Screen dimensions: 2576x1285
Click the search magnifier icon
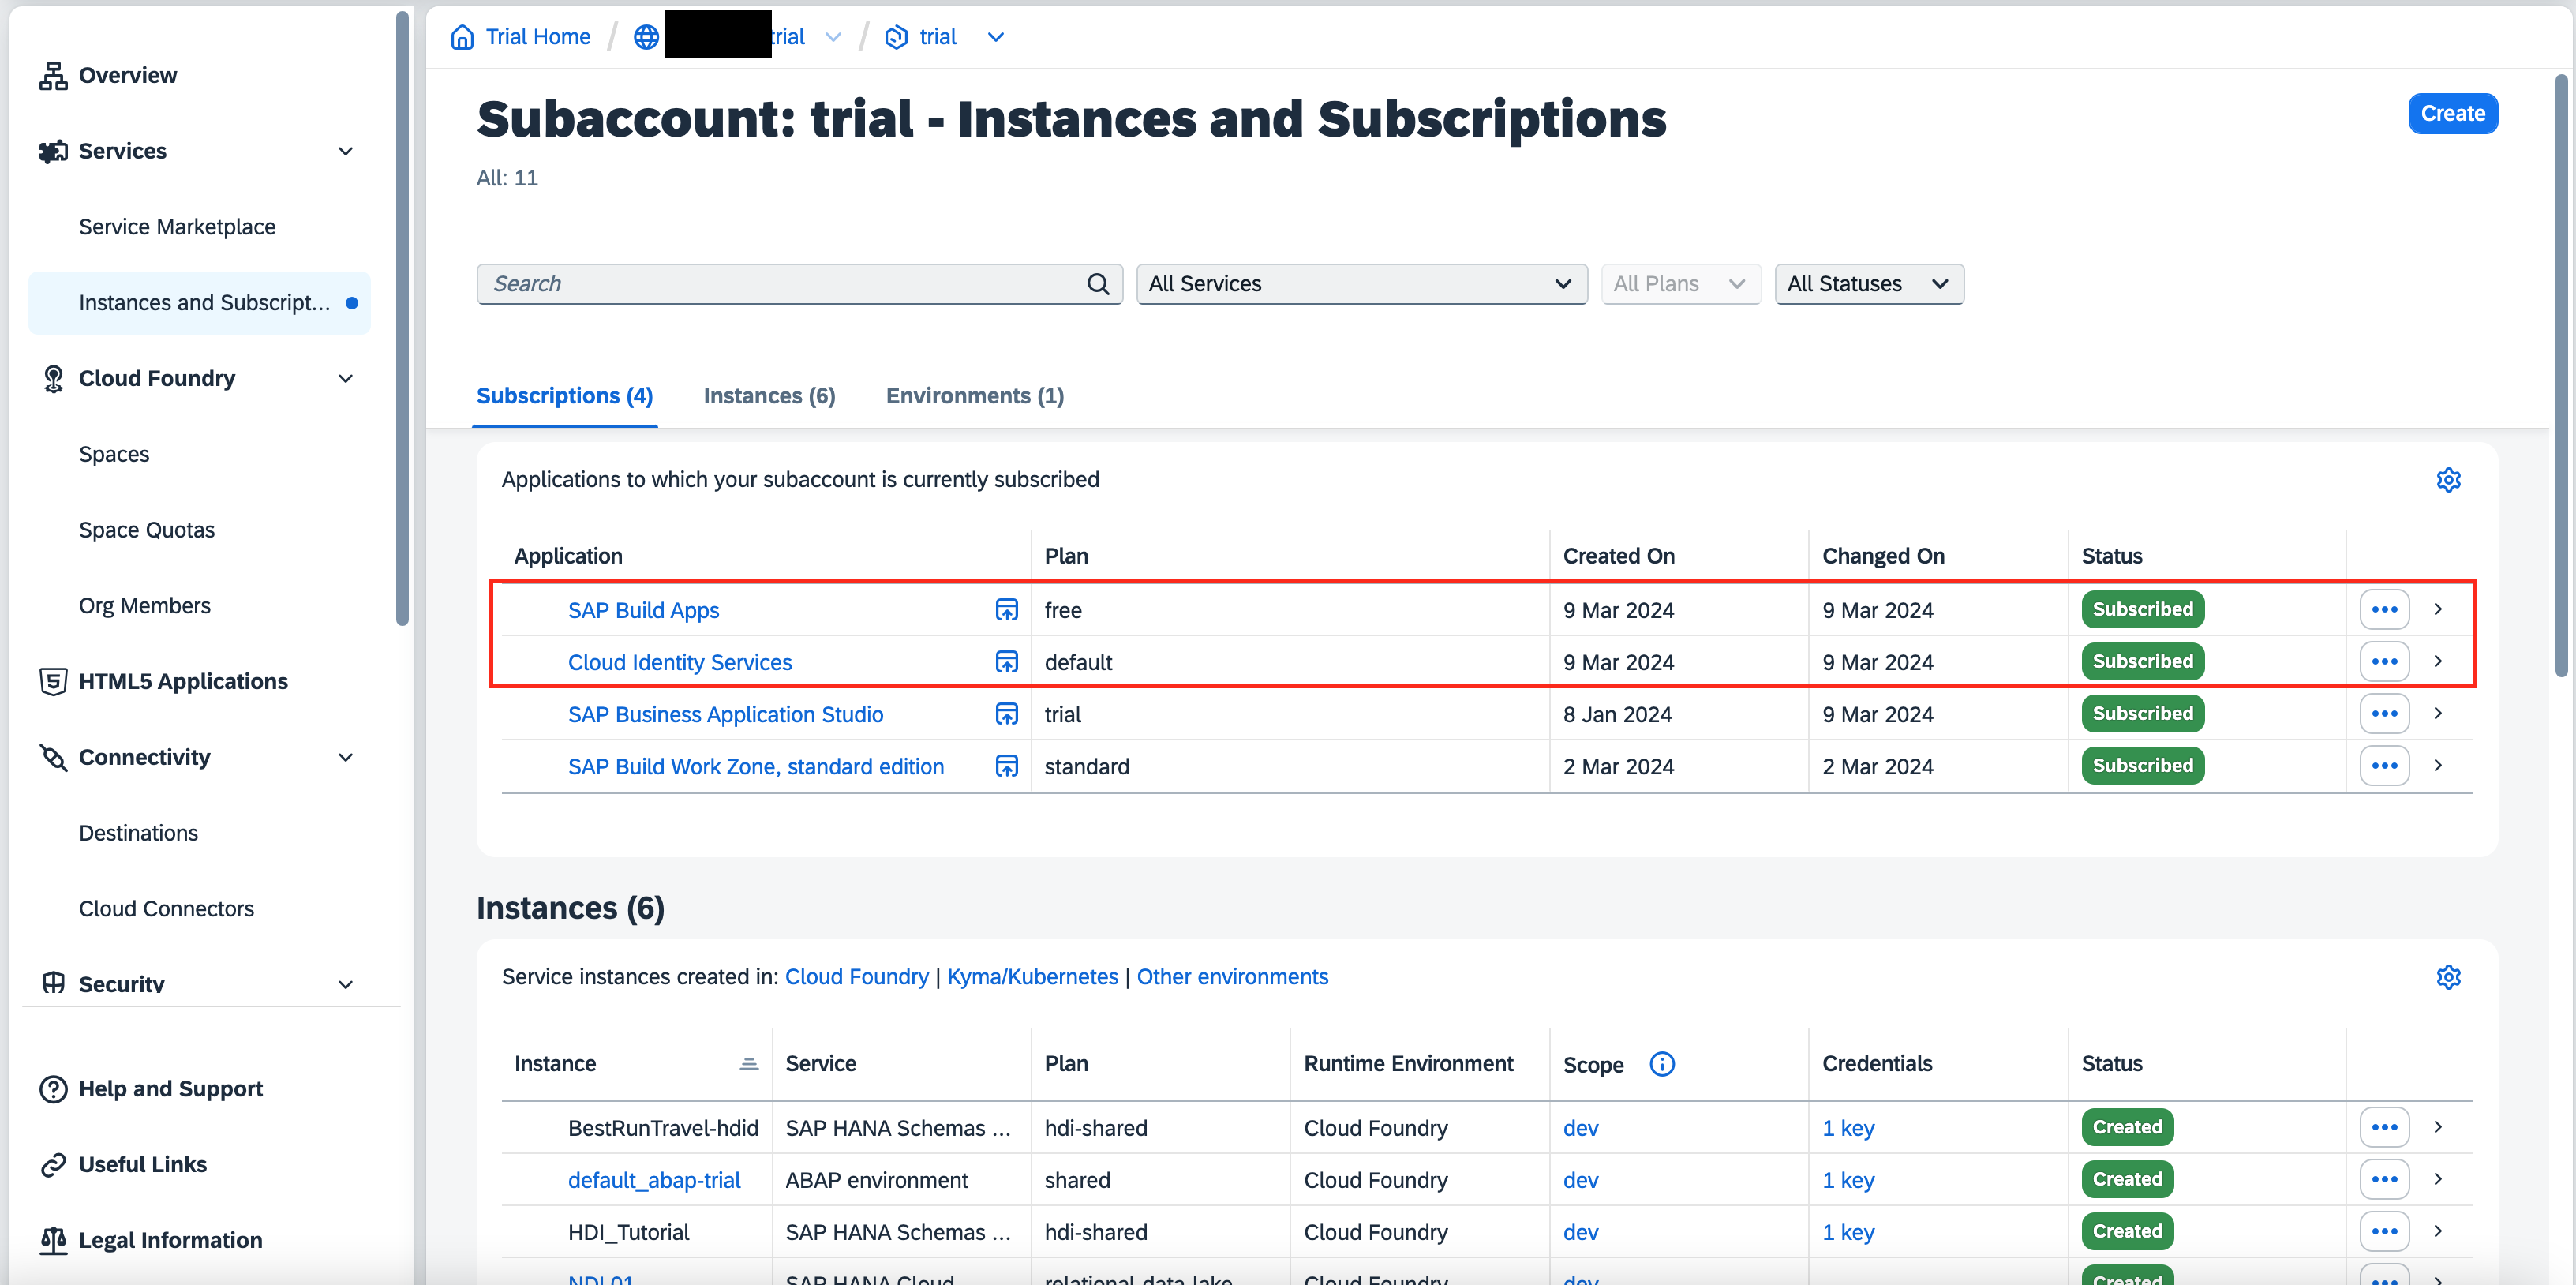coord(1097,284)
